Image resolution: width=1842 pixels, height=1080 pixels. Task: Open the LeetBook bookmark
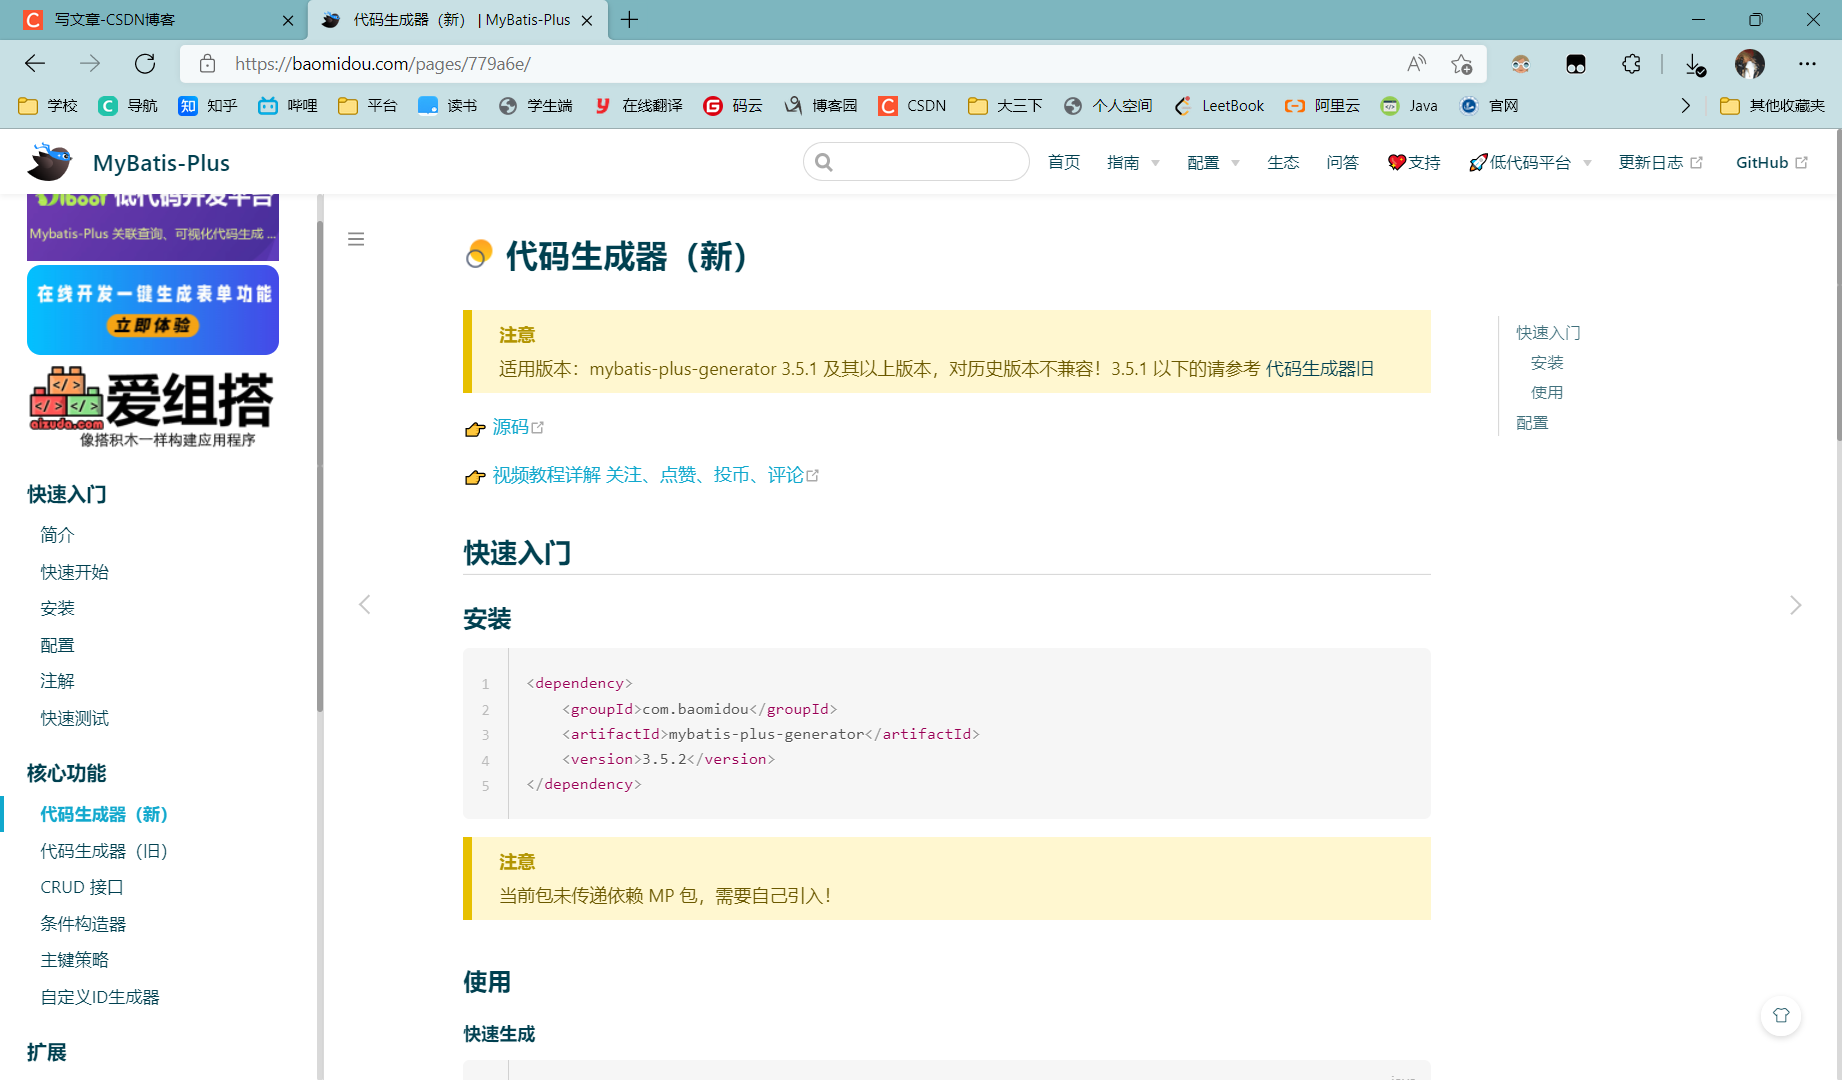click(x=1219, y=106)
